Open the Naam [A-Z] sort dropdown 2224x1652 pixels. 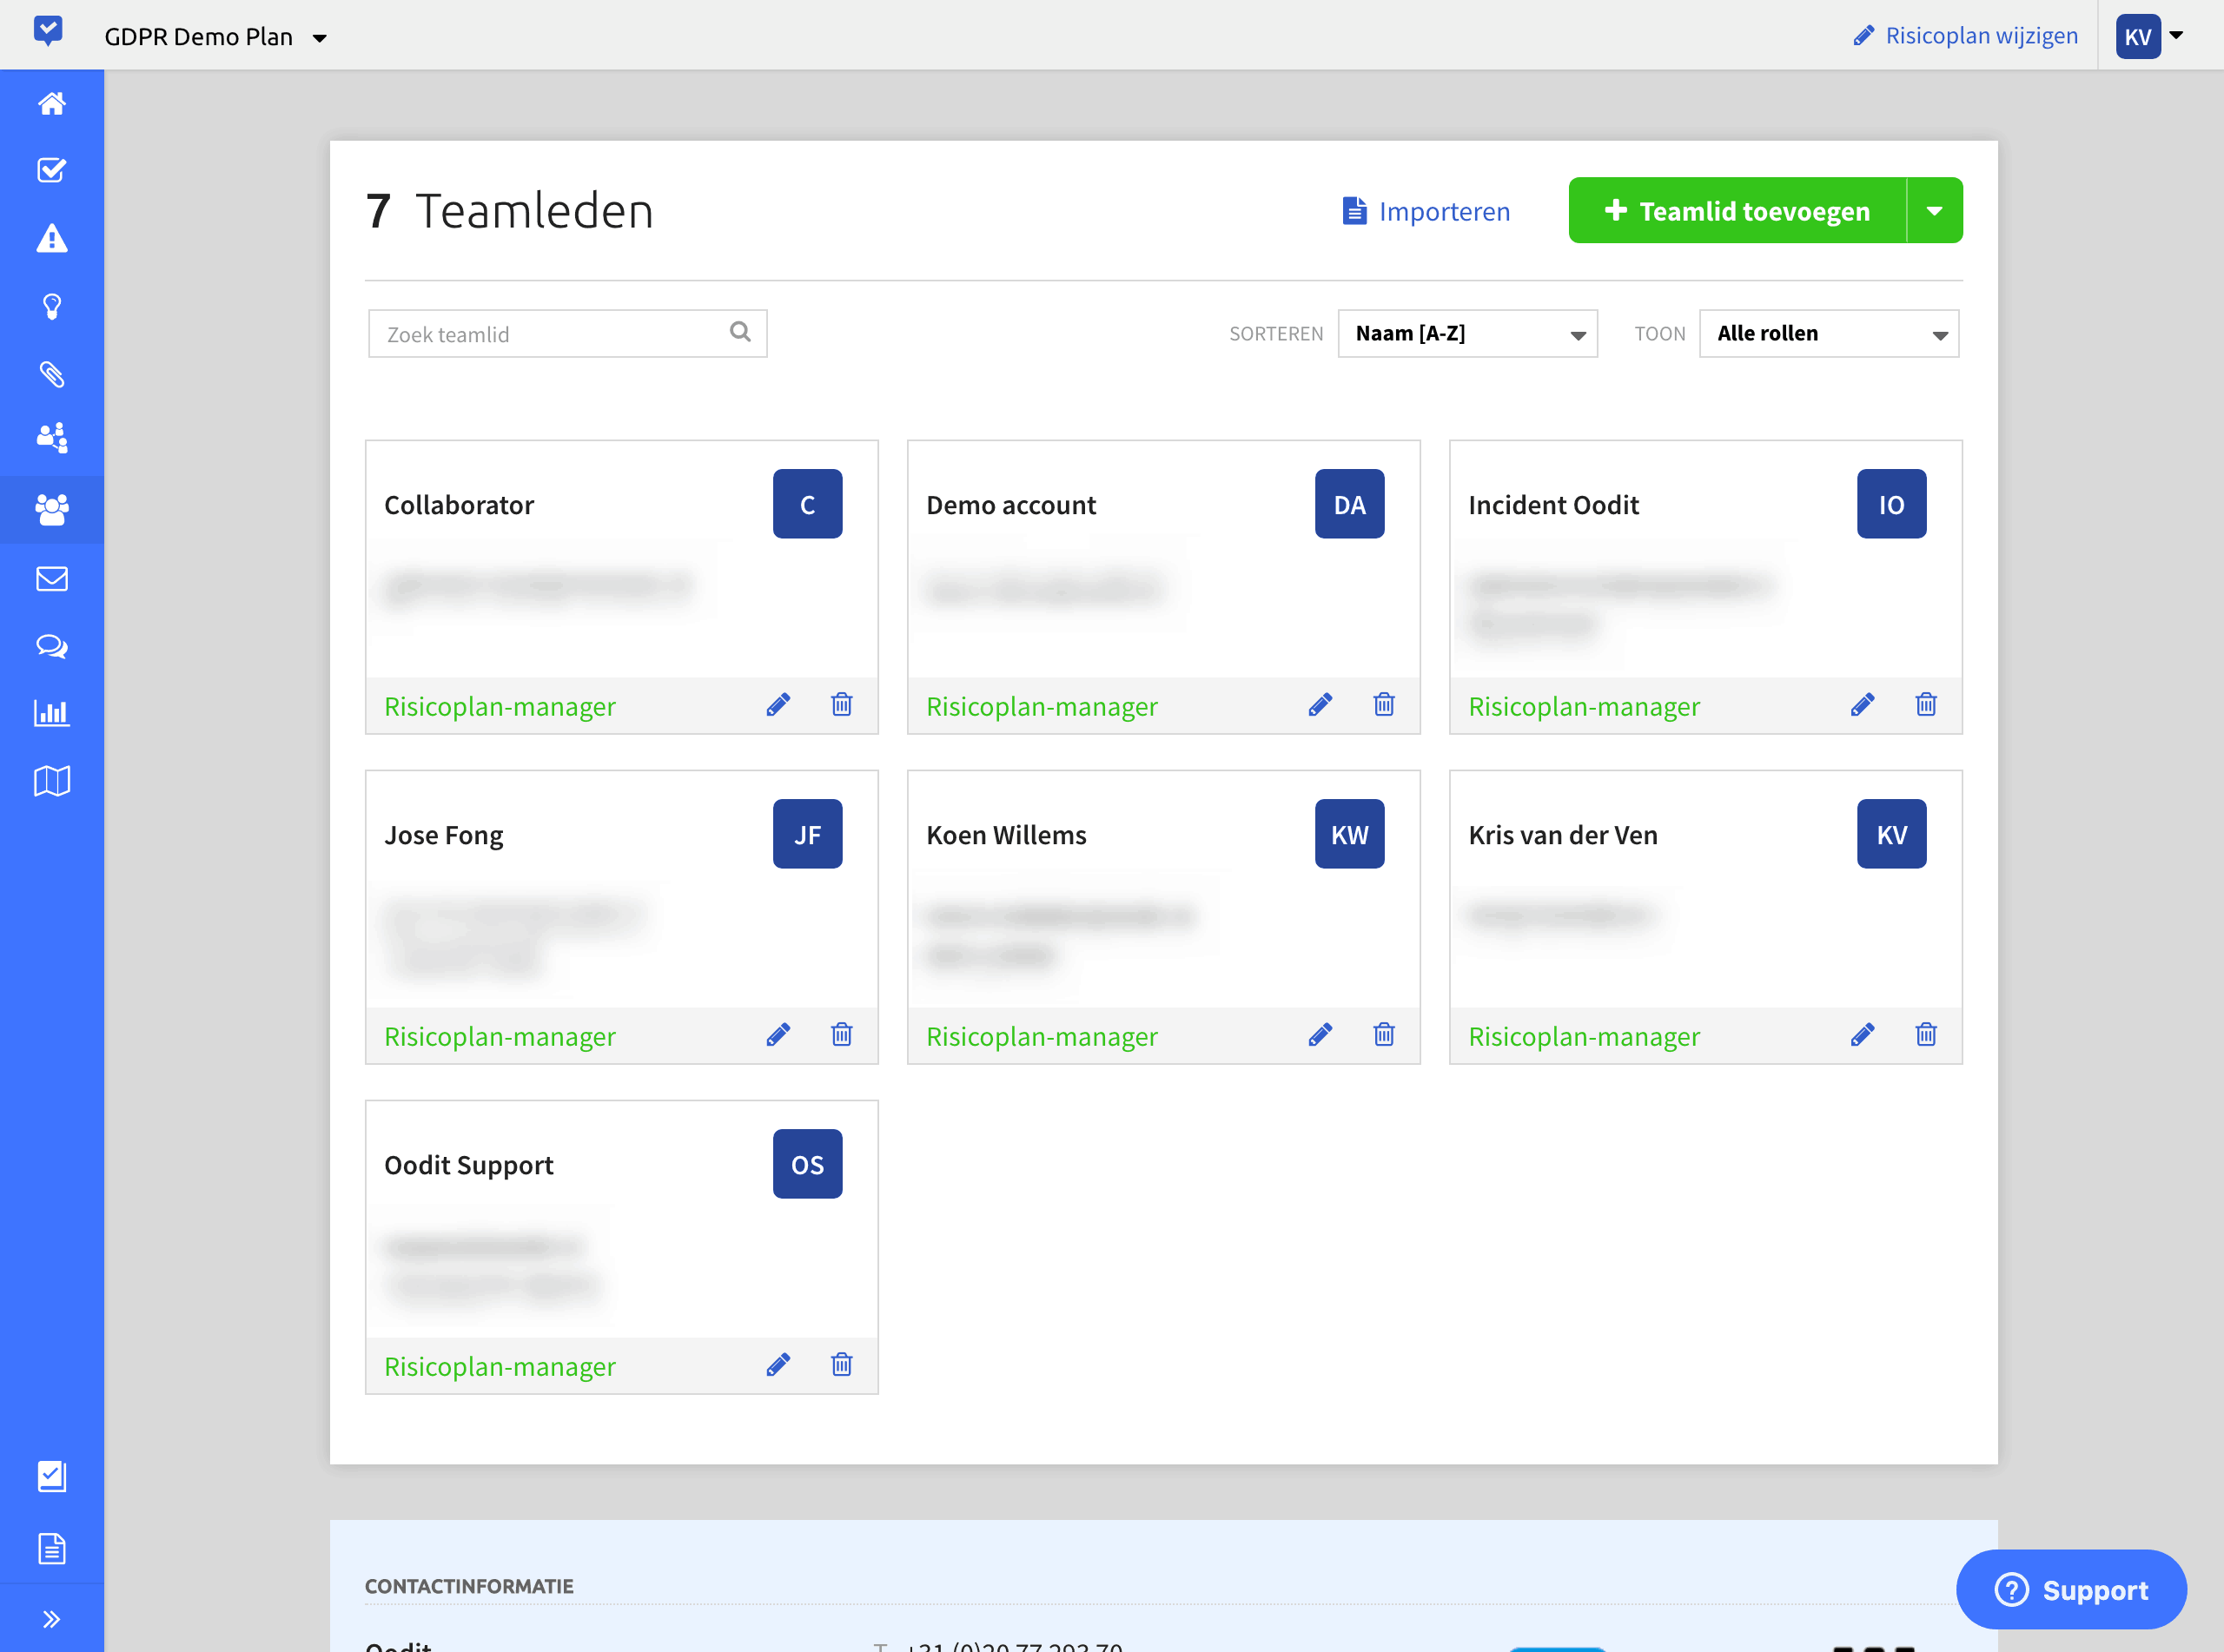point(1467,333)
